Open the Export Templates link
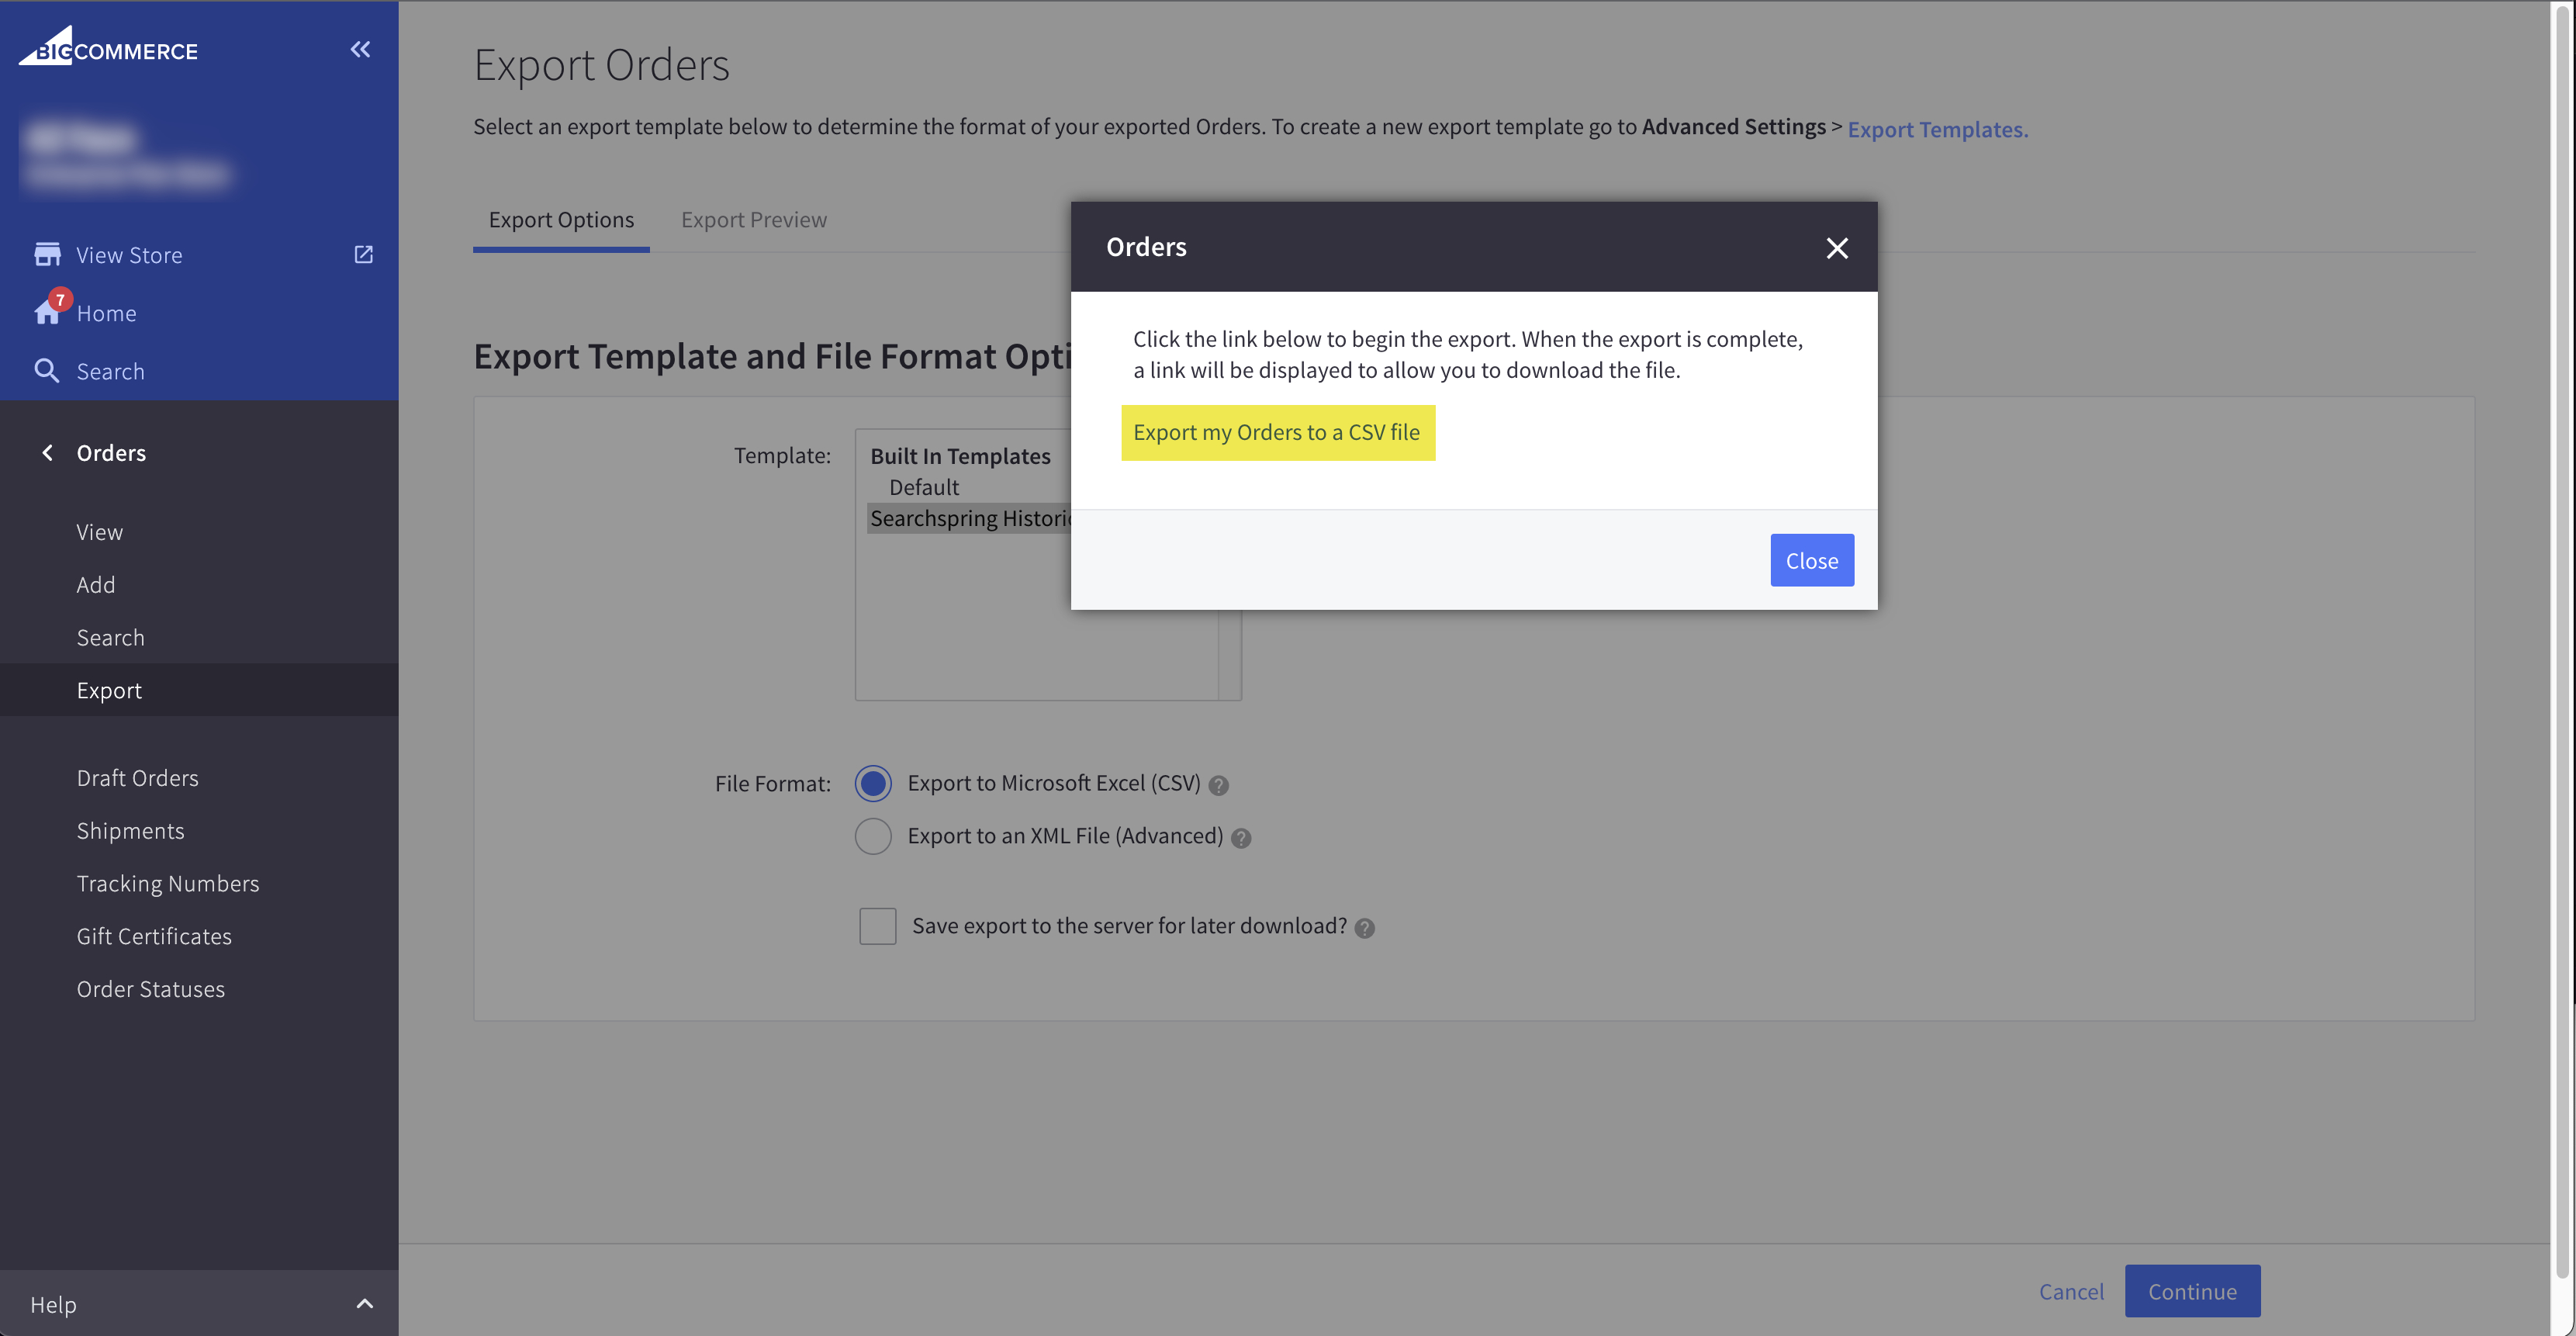2576x1336 pixels. pos(1937,129)
